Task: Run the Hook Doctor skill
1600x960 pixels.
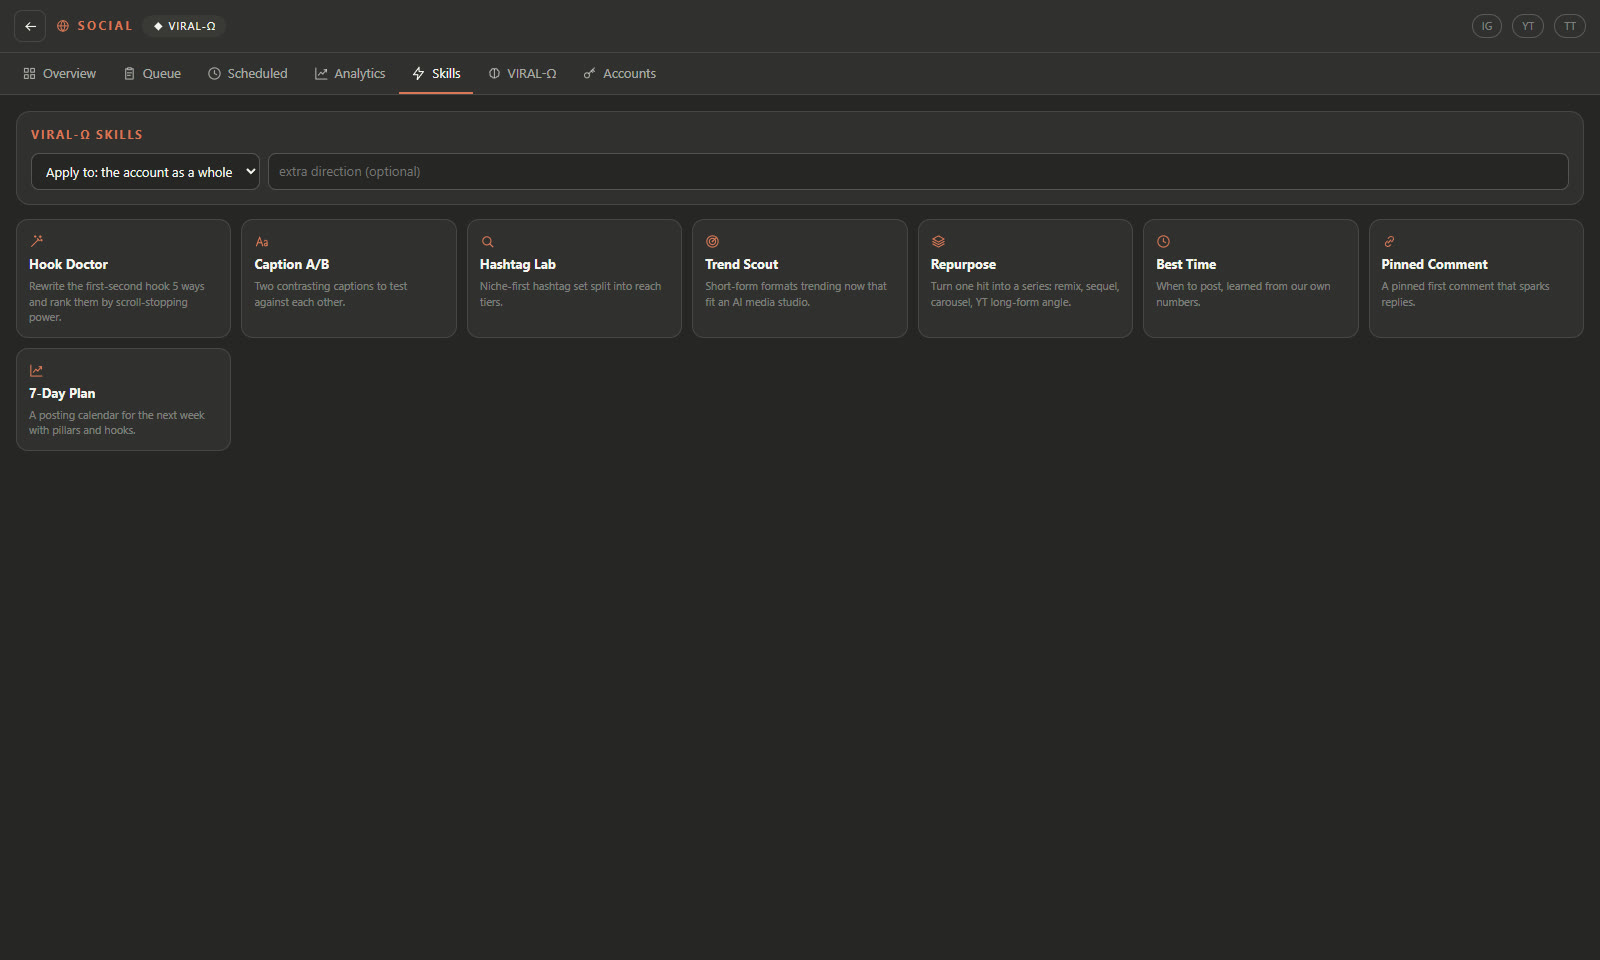Action: point(123,278)
